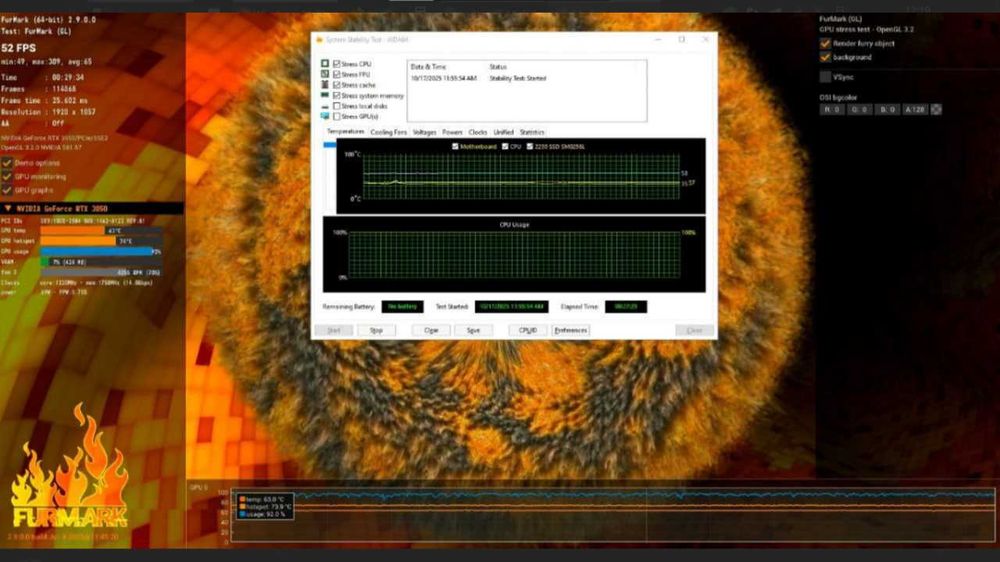Open the Powers tab
The image size is (1000, 562).
click(452, 132)
